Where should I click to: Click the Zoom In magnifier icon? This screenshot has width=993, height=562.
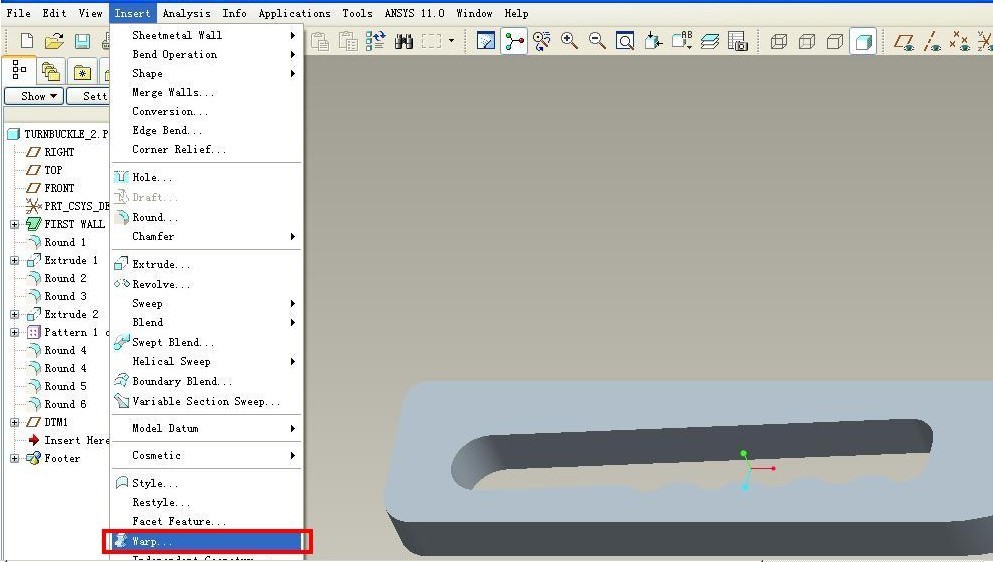(569, 41)
